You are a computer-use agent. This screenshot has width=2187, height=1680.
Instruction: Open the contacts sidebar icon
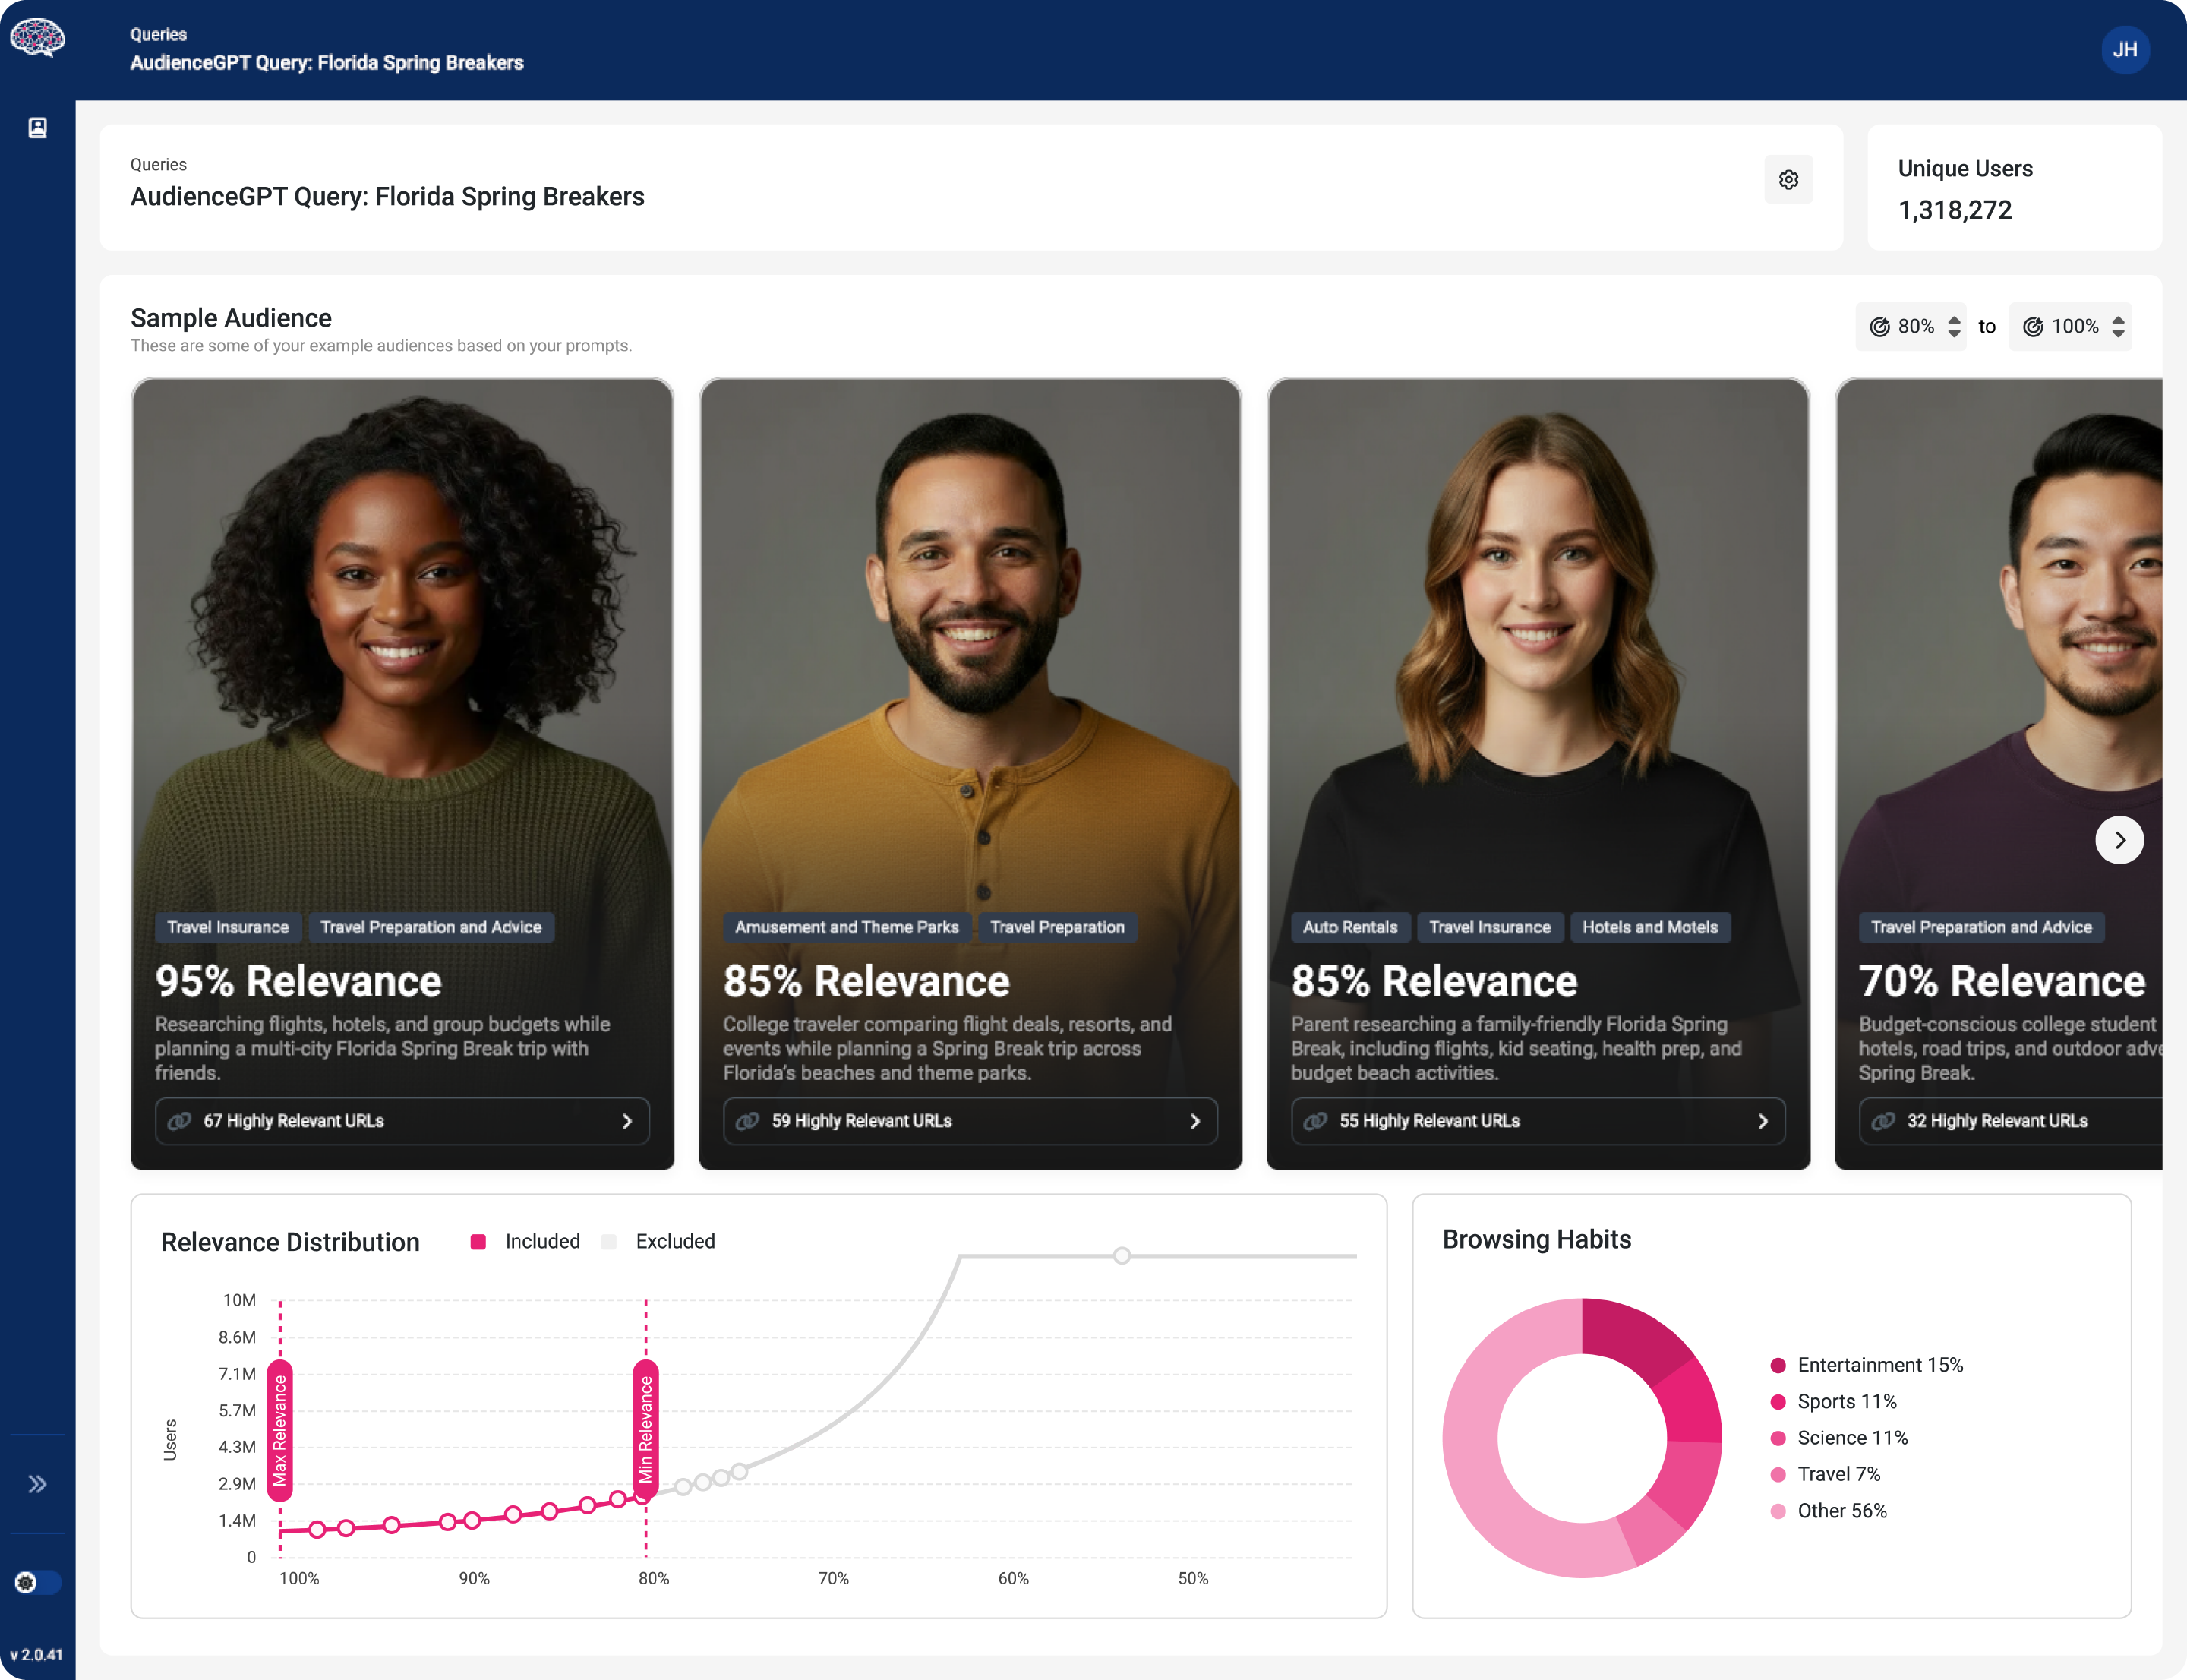coord(37,128)
